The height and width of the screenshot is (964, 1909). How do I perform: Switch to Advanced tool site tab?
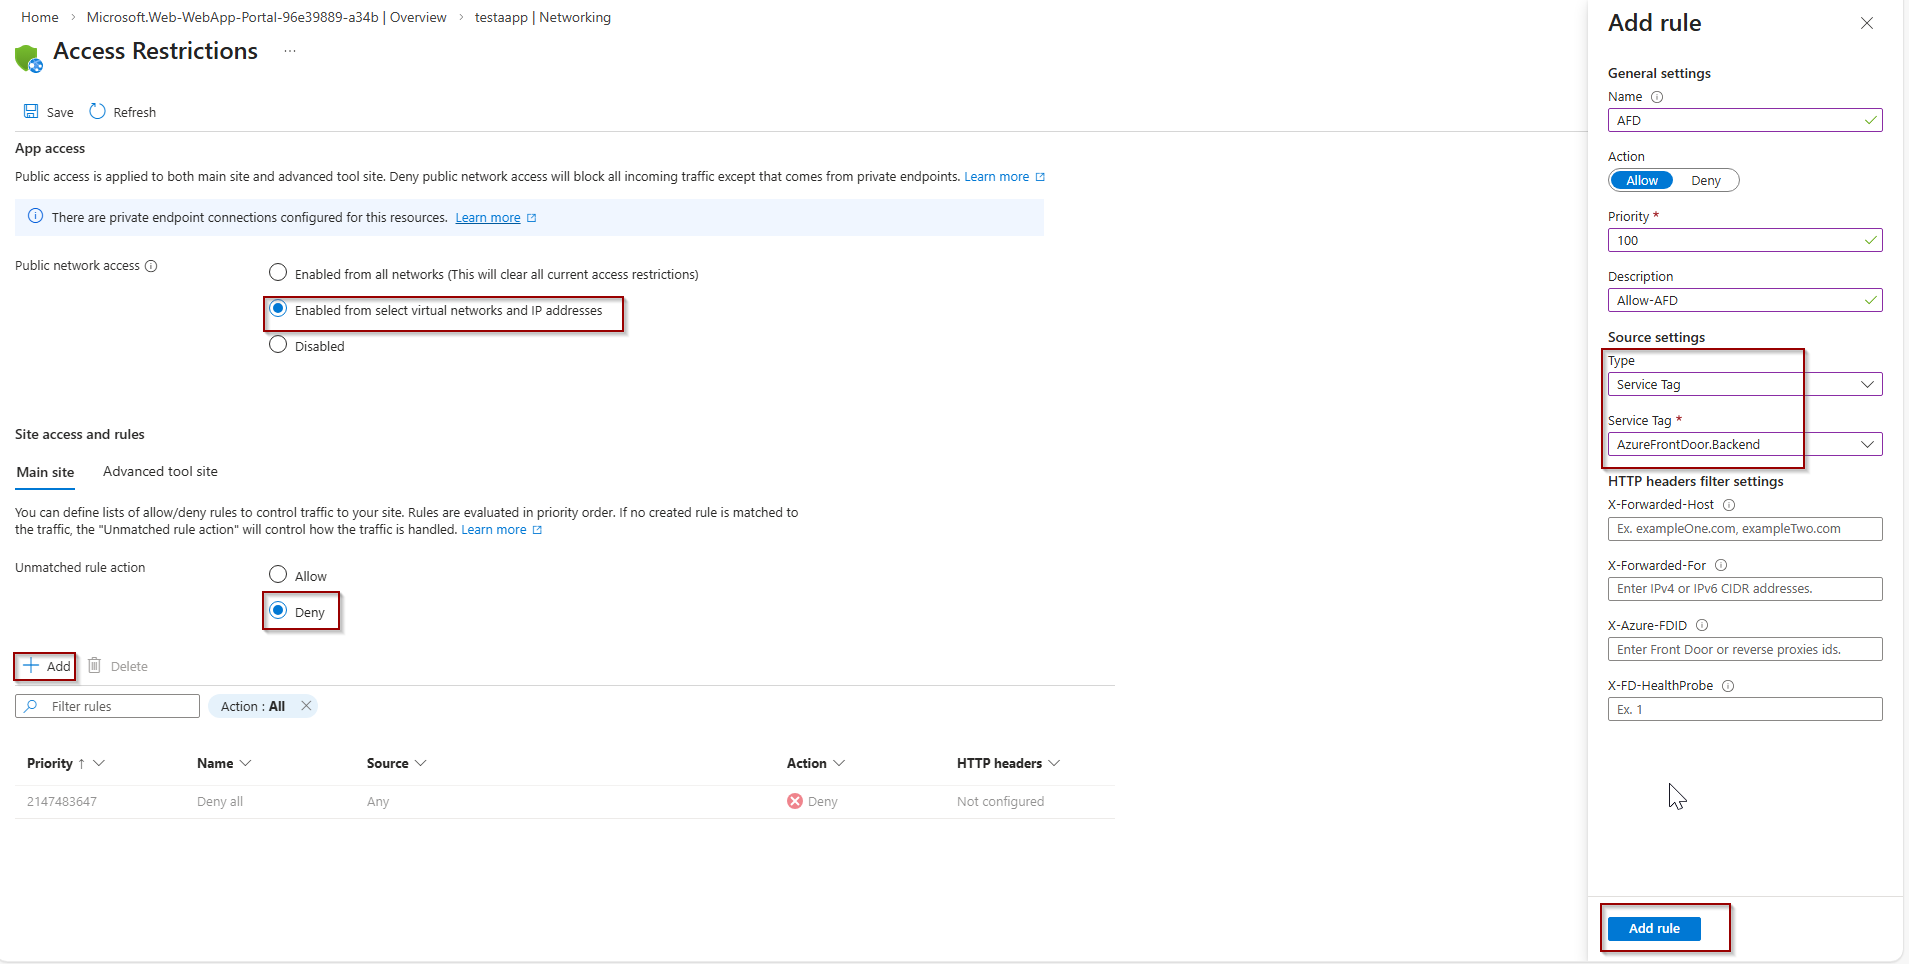[160, 472]
